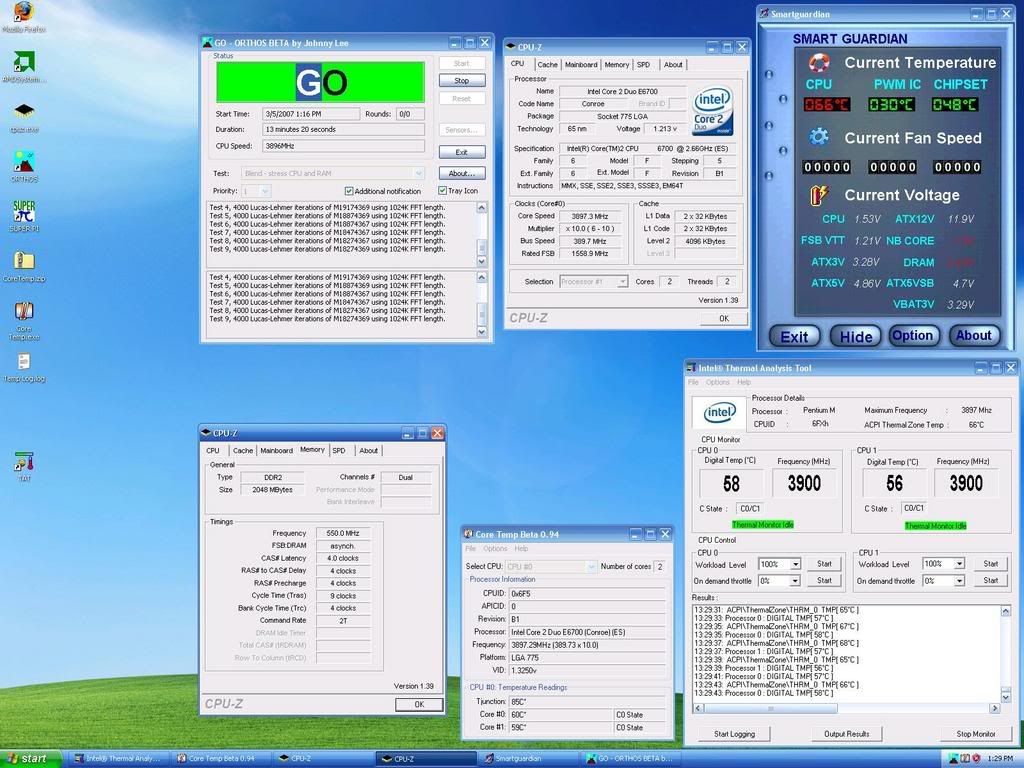Toggle Additional notification checkbox in ORTHOS
Viewport: 1024px width, 768px height.
click(349, 191)
